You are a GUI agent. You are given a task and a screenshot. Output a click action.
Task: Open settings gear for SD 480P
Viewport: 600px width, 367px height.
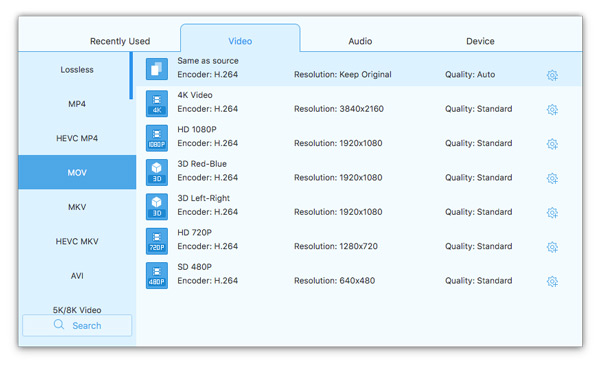click(x=552, y=281)
